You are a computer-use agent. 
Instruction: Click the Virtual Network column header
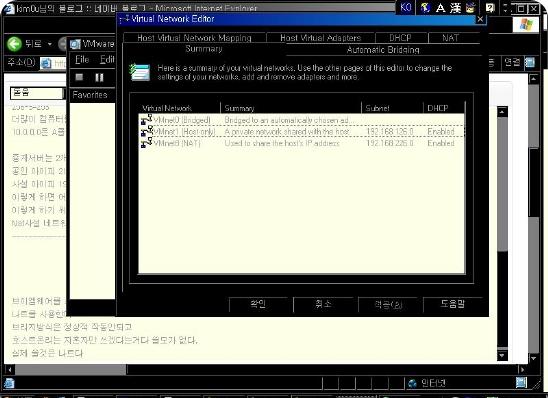pos(179,108)
